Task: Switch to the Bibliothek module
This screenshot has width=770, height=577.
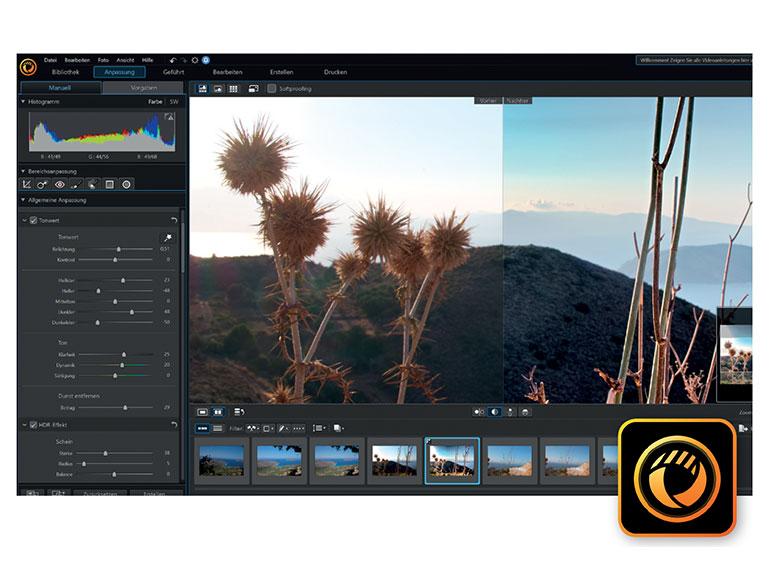Action: (65, 72)
